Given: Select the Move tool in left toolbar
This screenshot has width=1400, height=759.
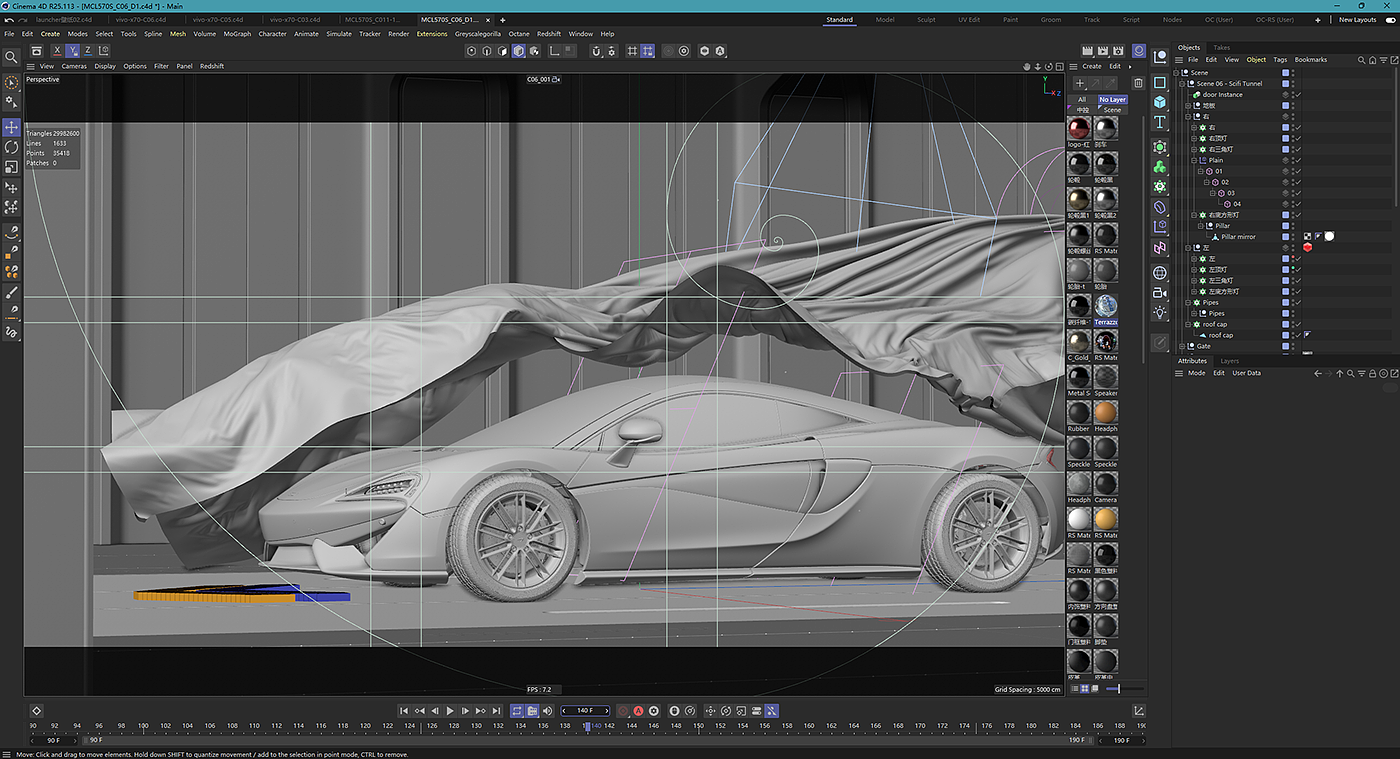Looking at the screenshot, I should 11,128.
